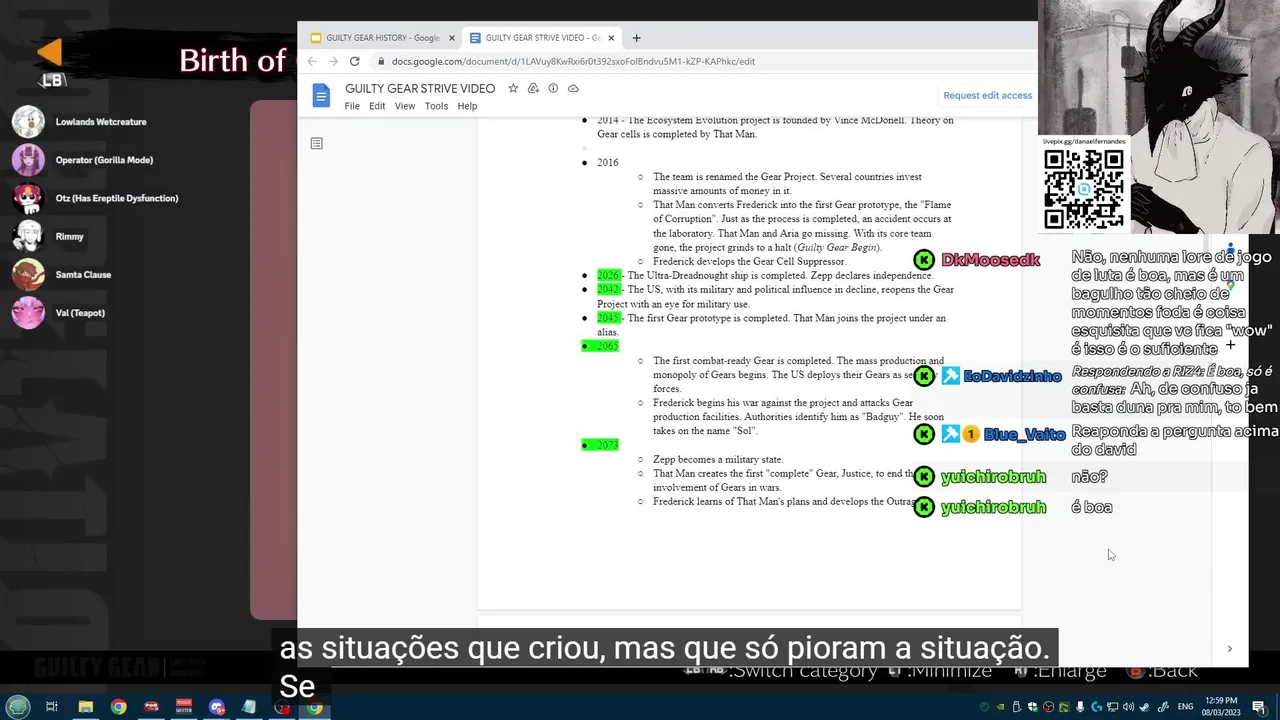Viewport: 1280px width, 720px height.
Task: Click the document title GUILTY GEAR STRIVE VIDEO
Action: click(420, 88)
